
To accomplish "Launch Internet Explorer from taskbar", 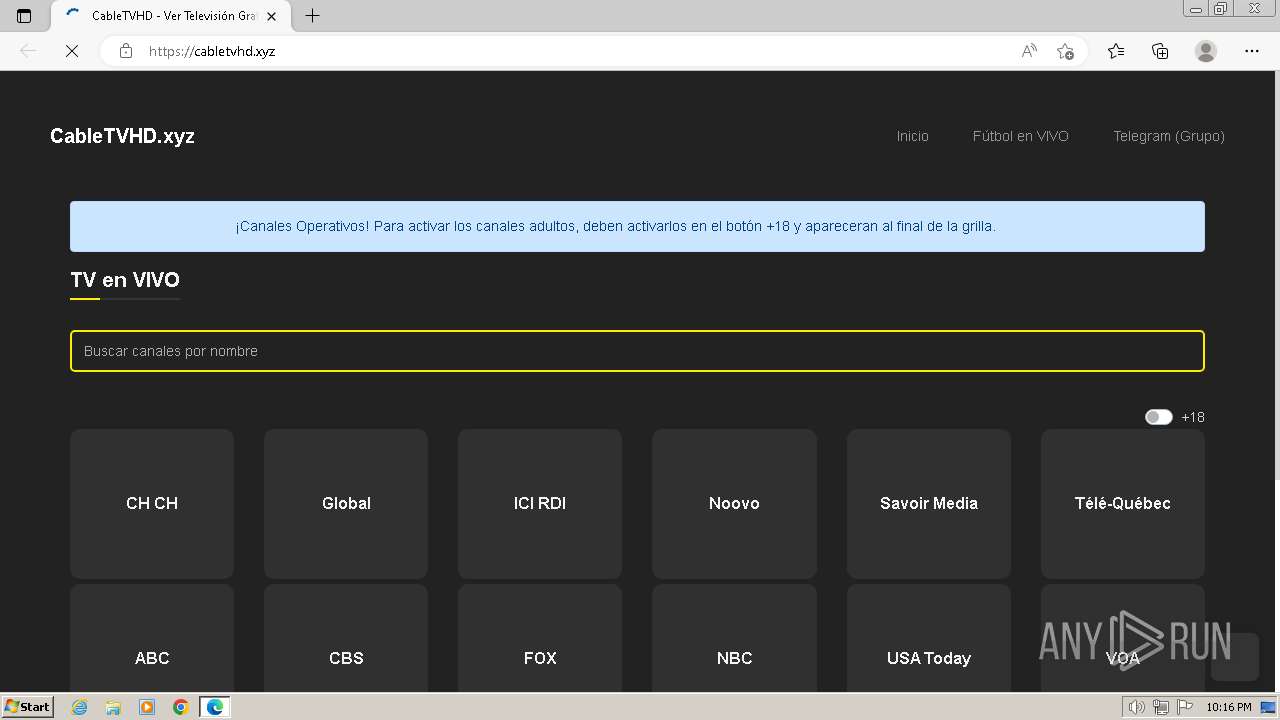I will [79, 707].
